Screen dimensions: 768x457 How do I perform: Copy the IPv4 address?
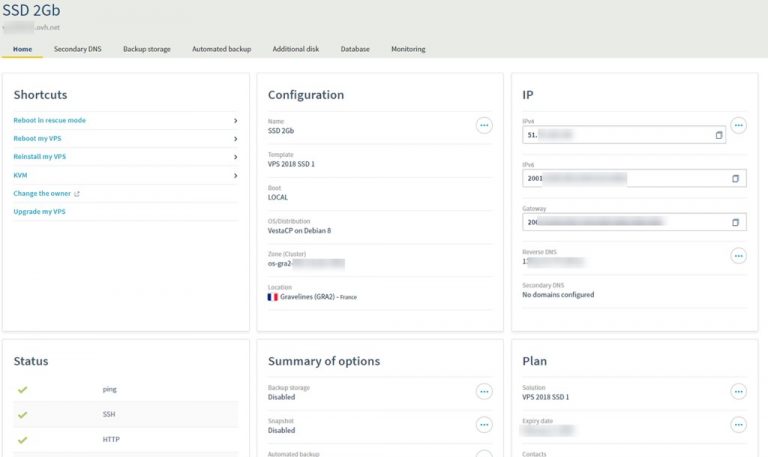click(719, 135)
